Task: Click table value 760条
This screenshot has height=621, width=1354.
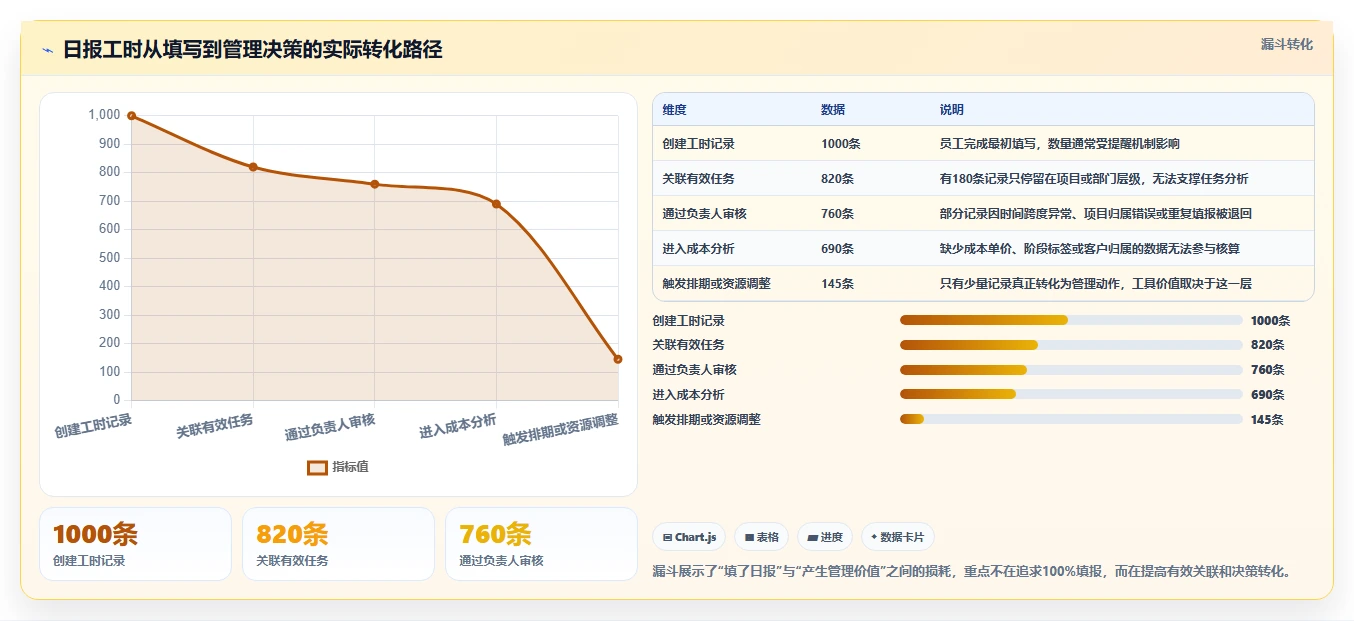Action: point(837,214)
